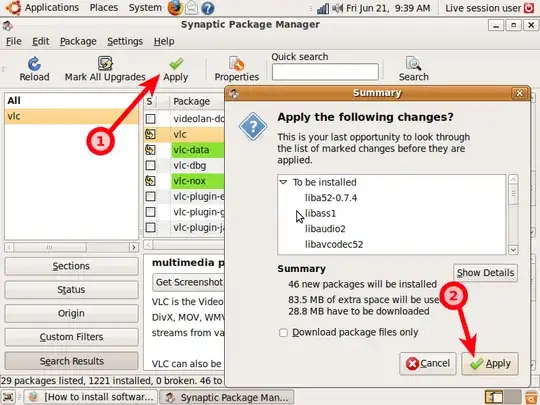Toggle the vlc-dbg package checkbox
540x405 pixels.
tap(150, 165)
